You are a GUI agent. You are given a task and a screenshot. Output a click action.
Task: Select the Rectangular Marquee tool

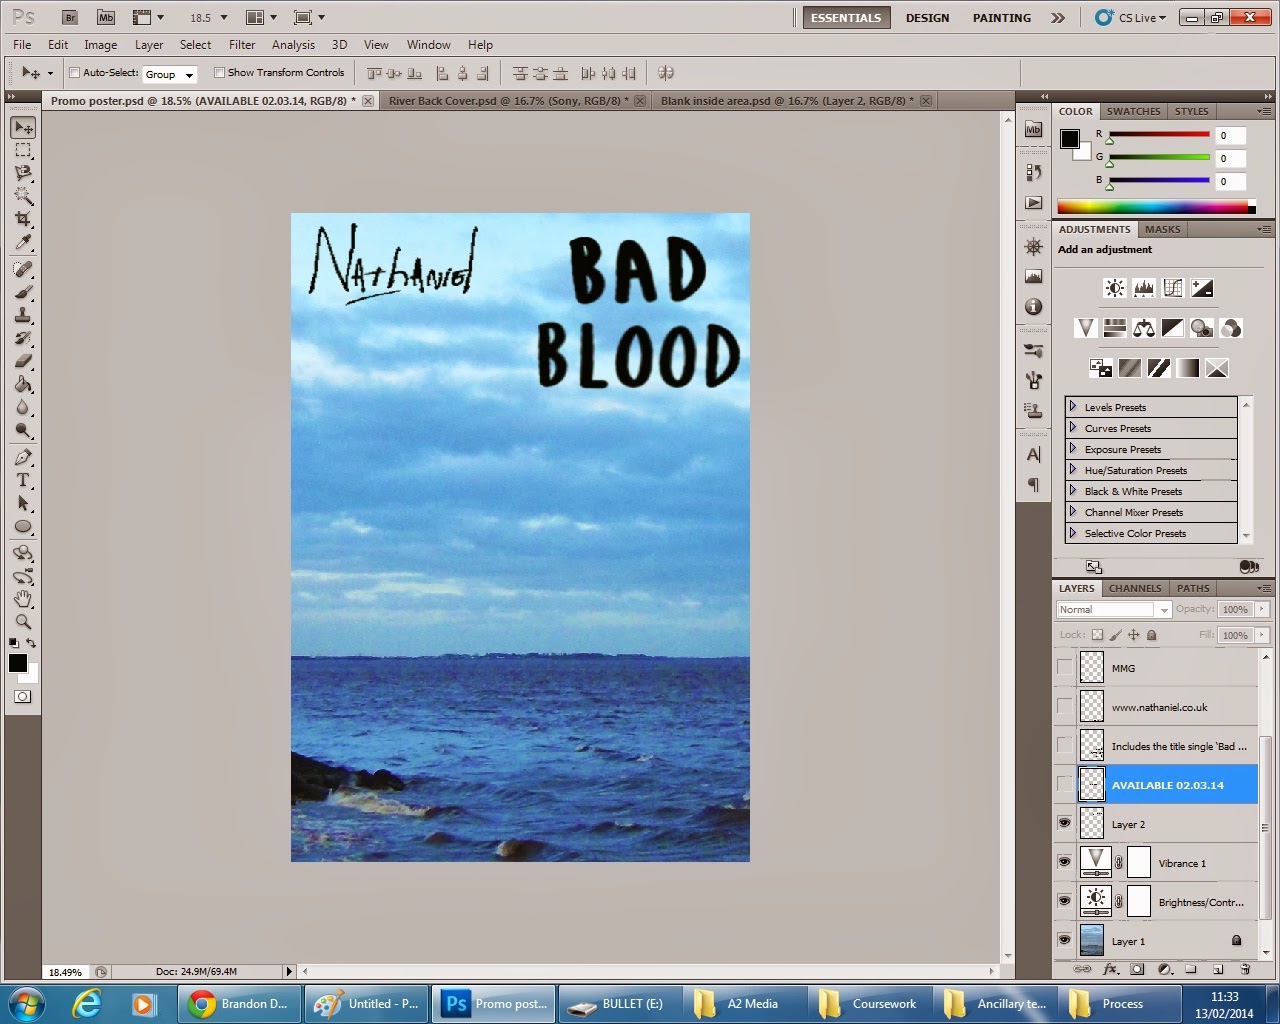pyautogui.click(x=23, y=150)
